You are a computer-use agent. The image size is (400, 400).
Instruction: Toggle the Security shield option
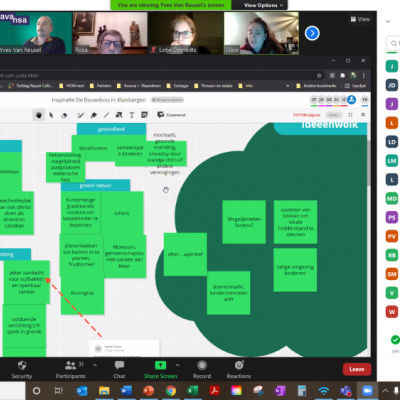pyautogui.click(x=22, y=369)
